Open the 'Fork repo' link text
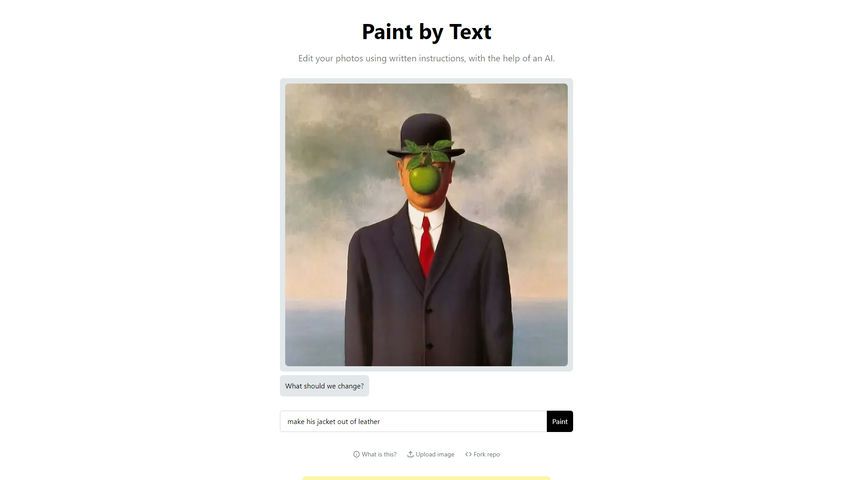This screenshot has height=480, width=853. tap(486, 454)
